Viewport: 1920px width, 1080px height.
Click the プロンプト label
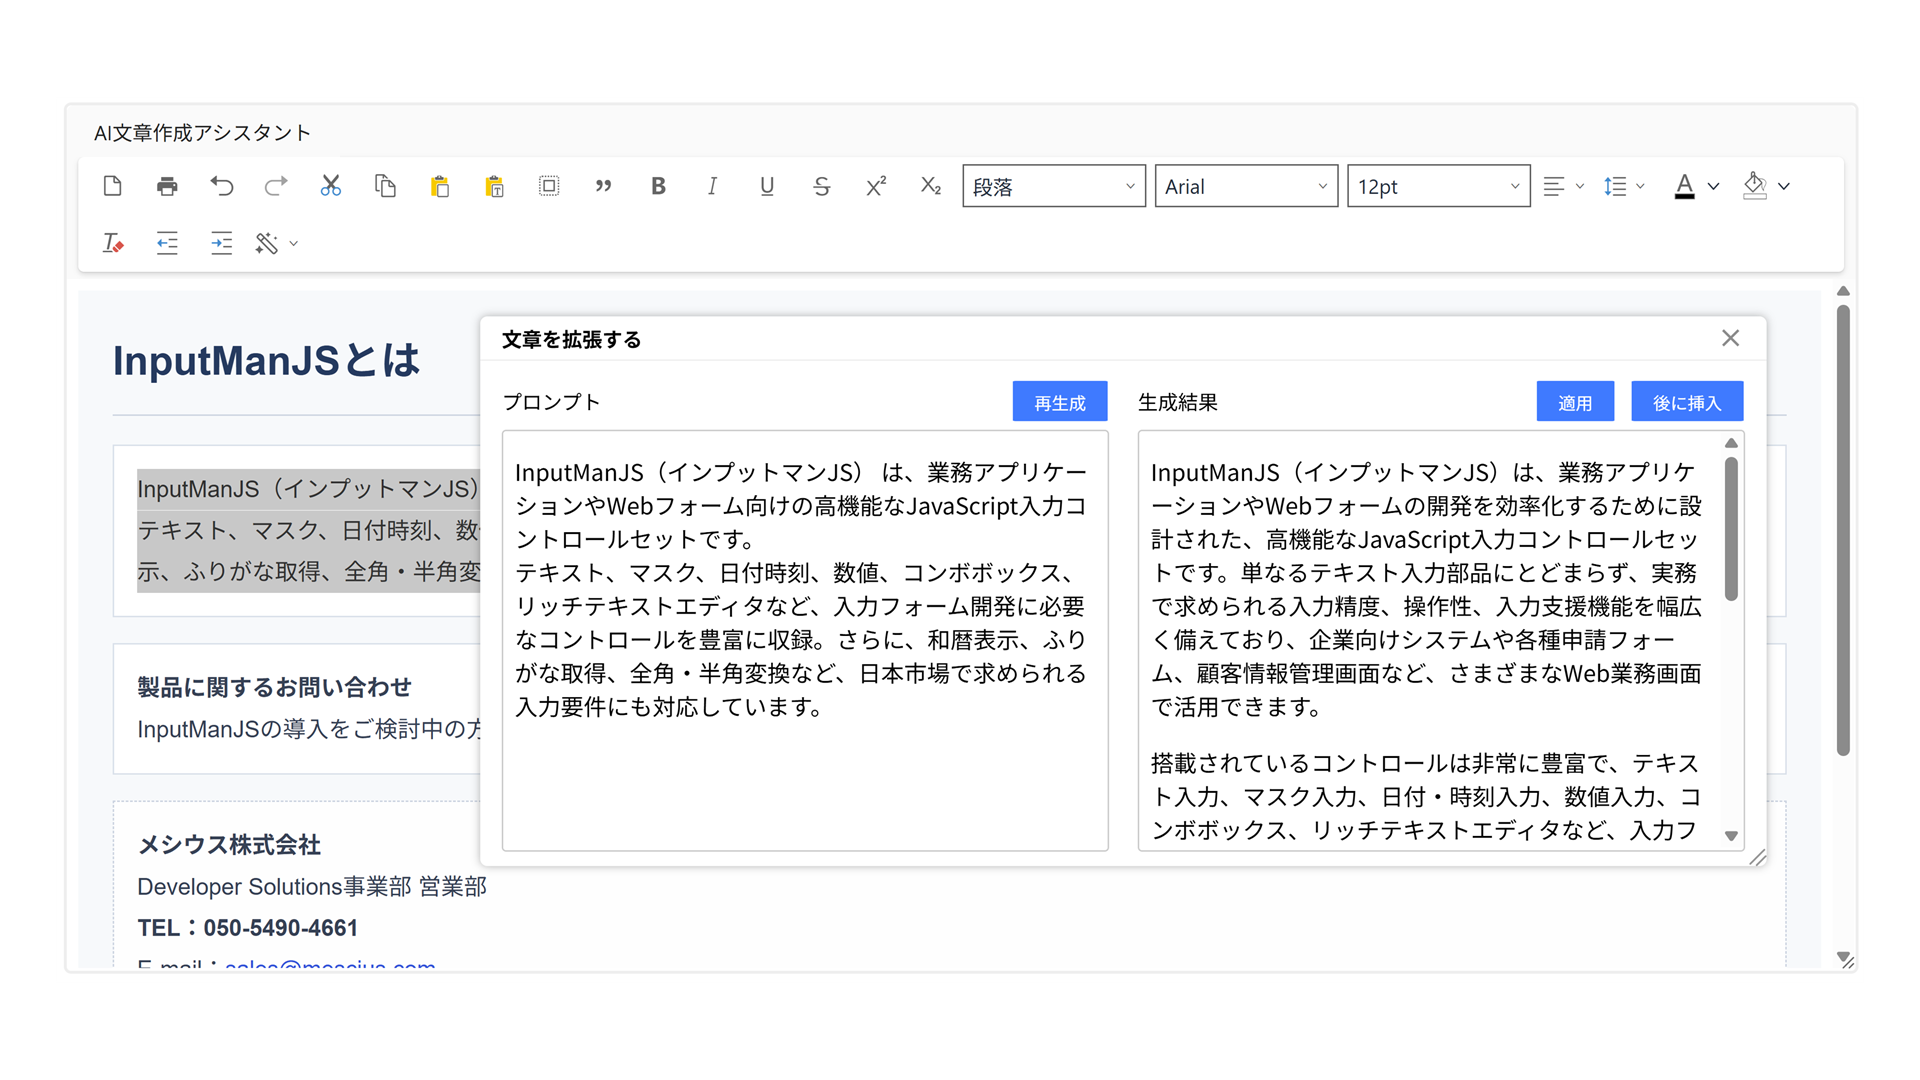pos(551,402)
